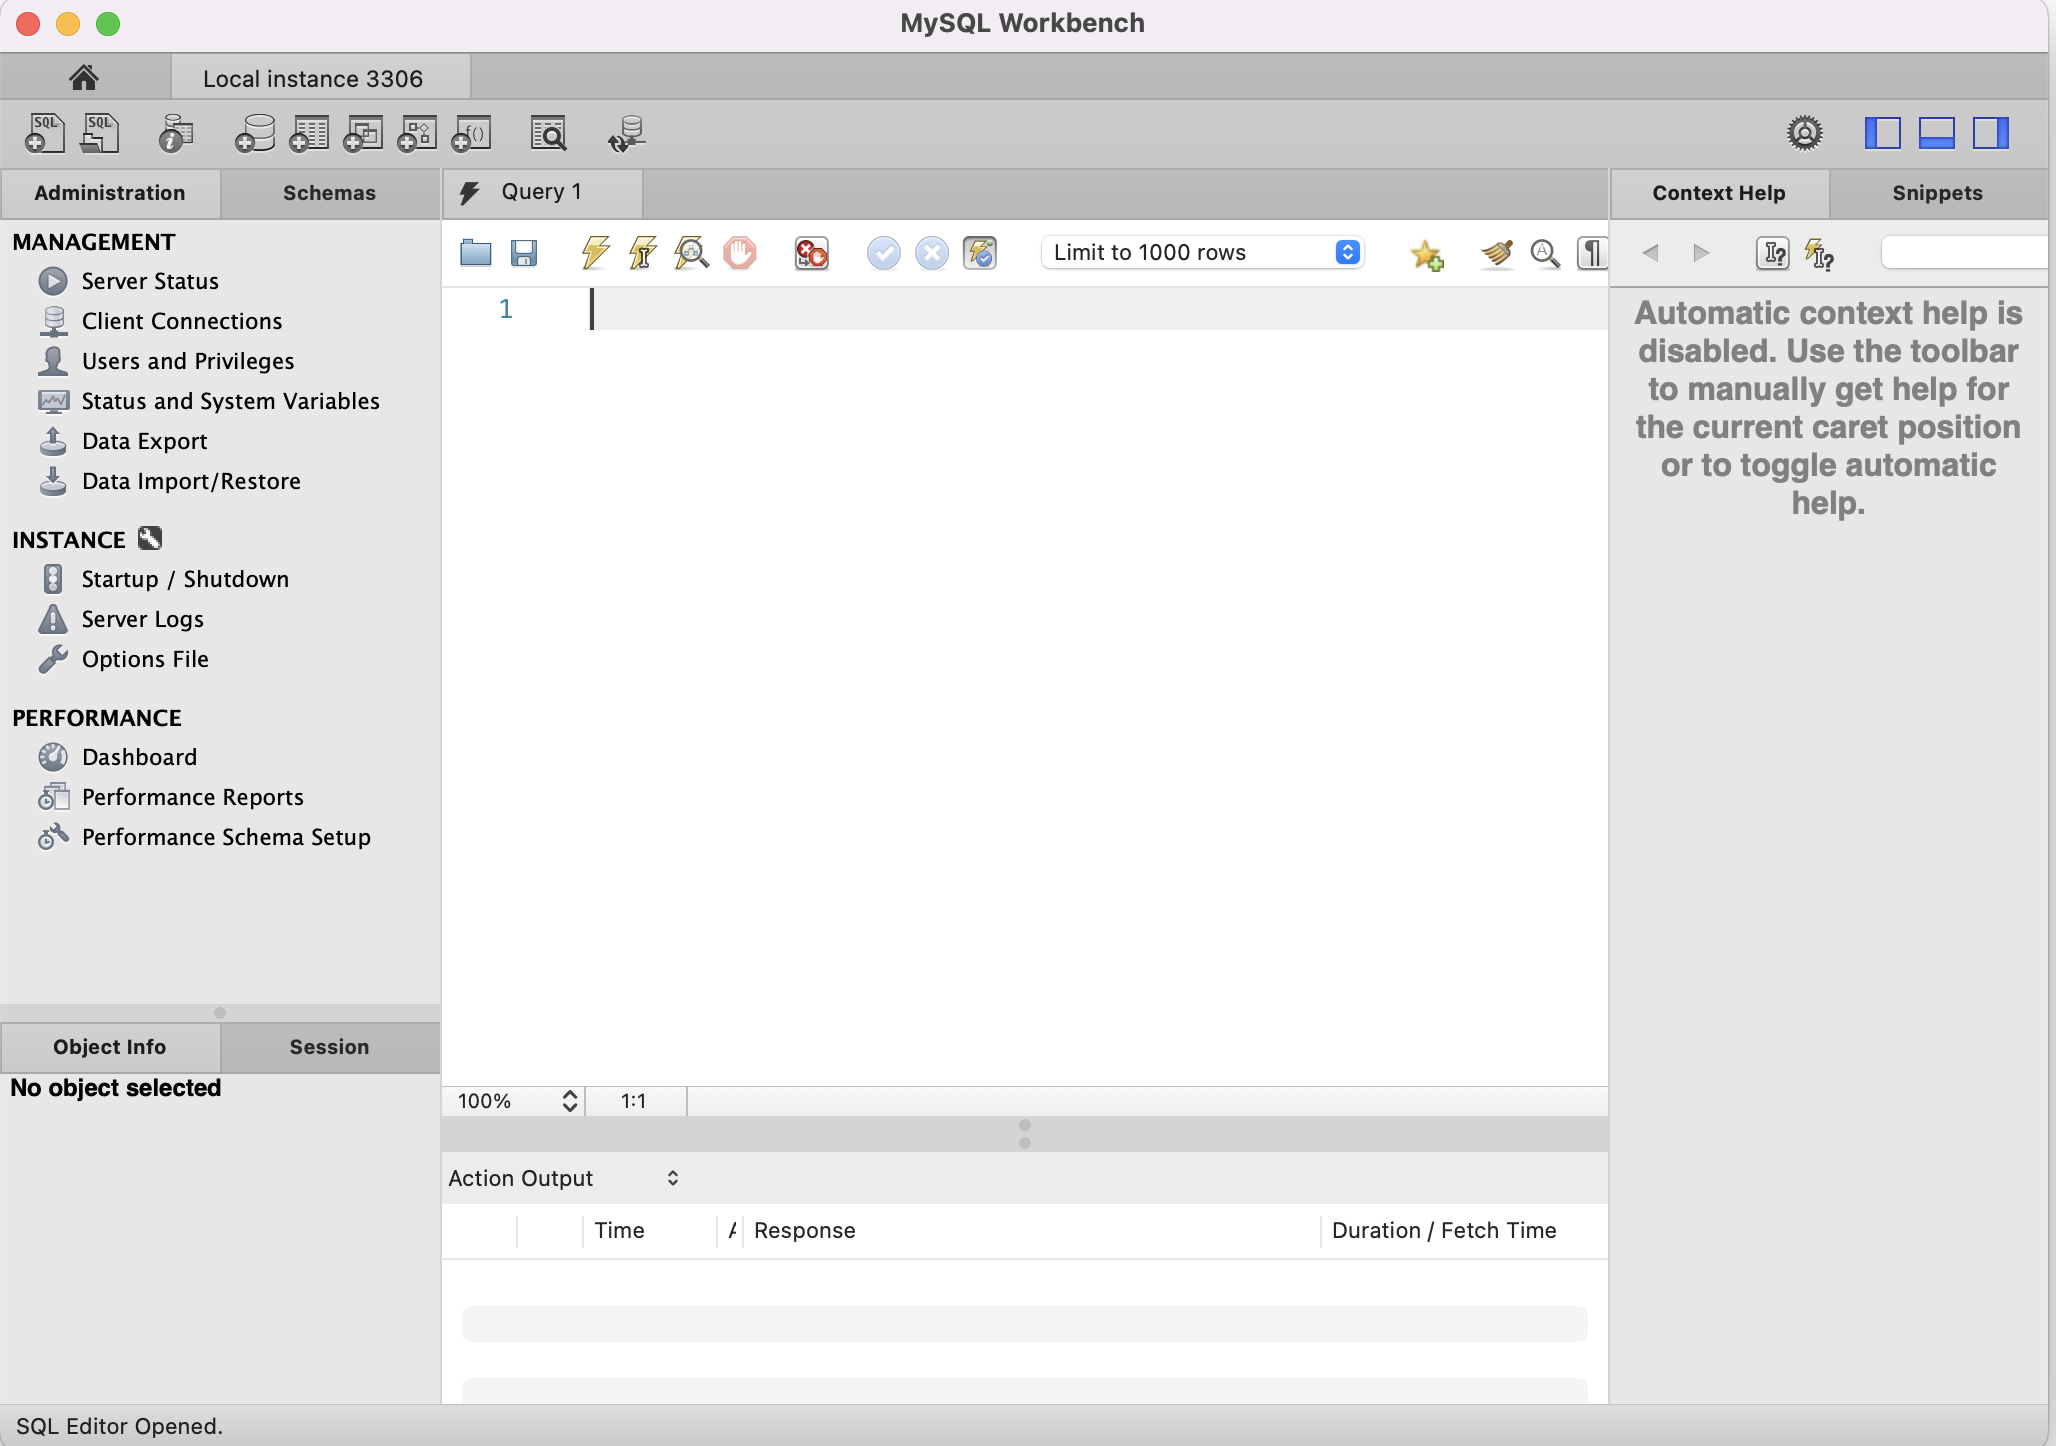Viewport: 2056px width, 1446px height.
Task: Switch to the Schemas tab
Action: pos(329,193)
